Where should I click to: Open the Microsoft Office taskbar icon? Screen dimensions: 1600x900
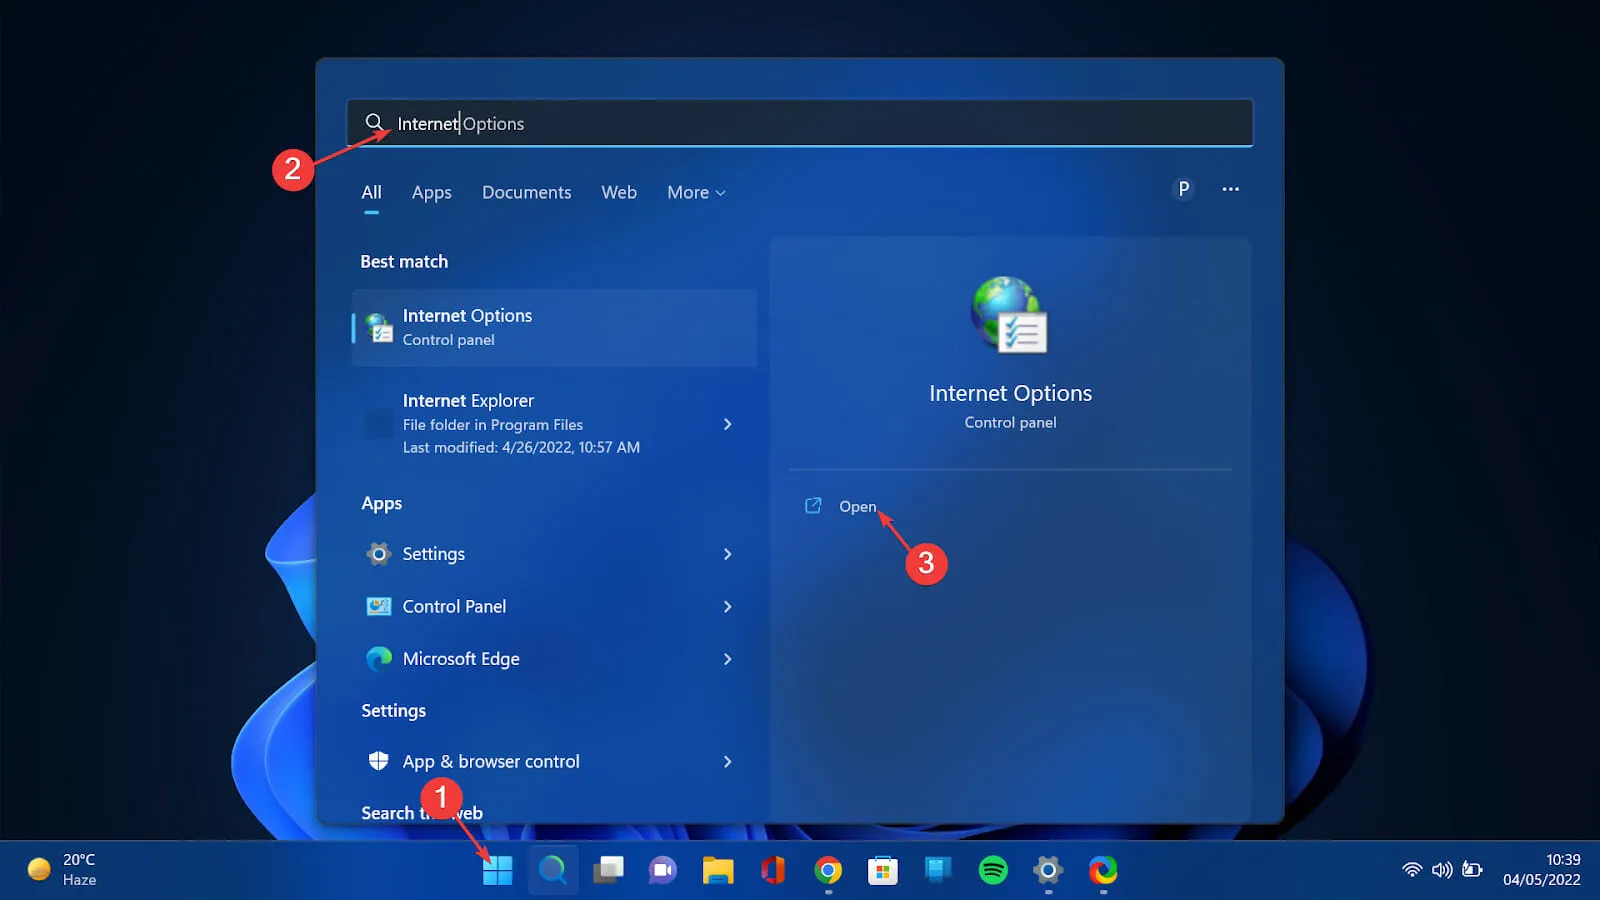[772, 870]
